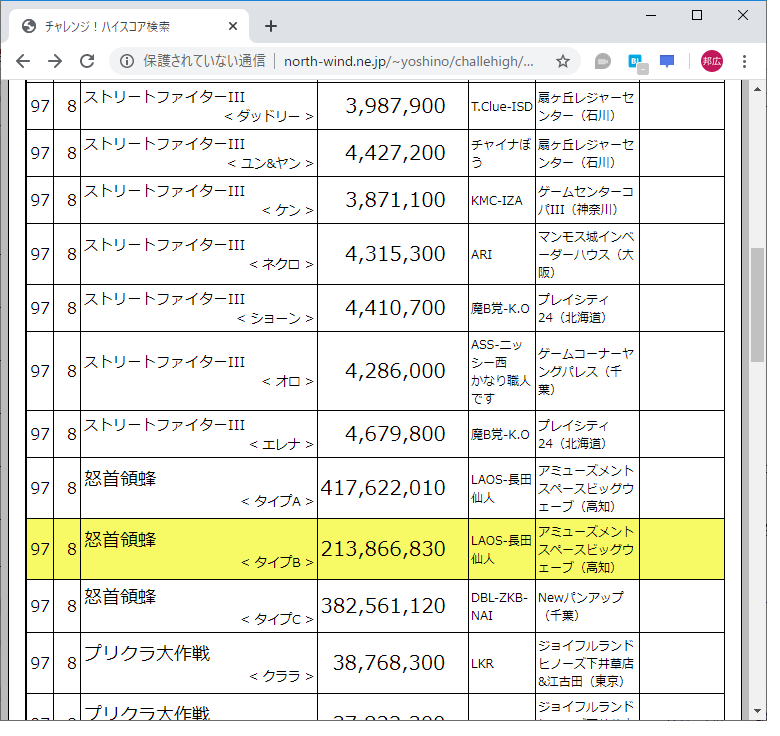Open the blue B! bookmark extension
Viewport: 780px width, 736px height.
[x=636, y=62]
